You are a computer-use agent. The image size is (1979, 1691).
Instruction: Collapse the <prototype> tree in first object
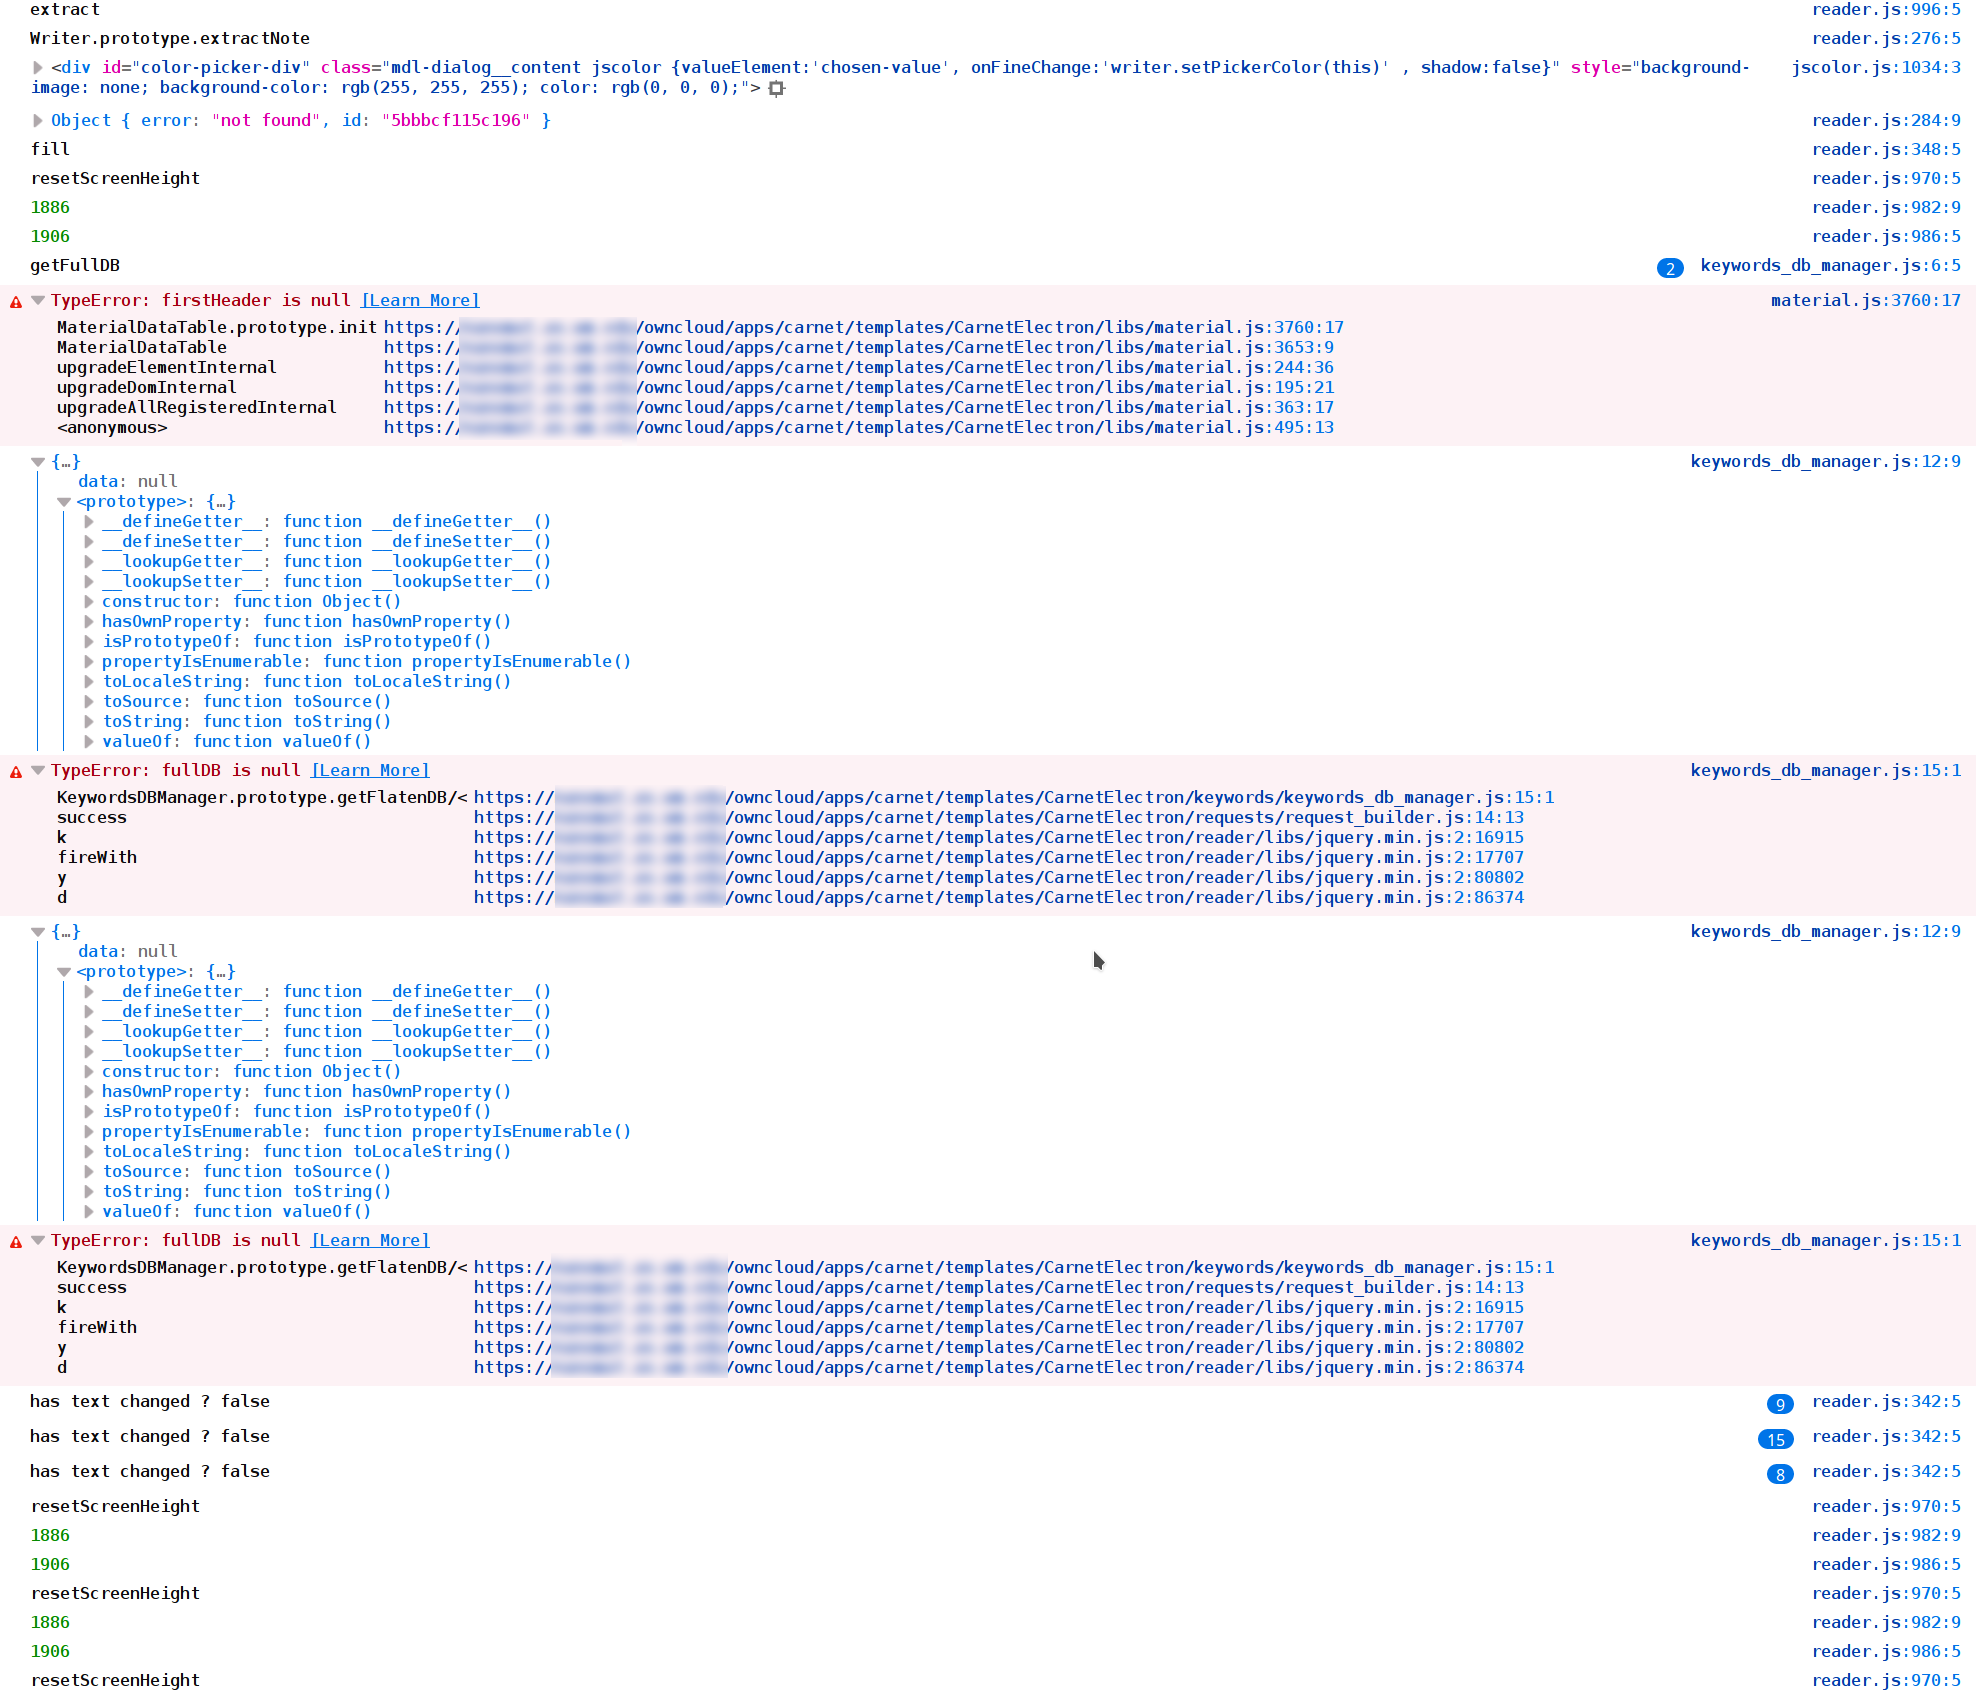tap(64, 501)
